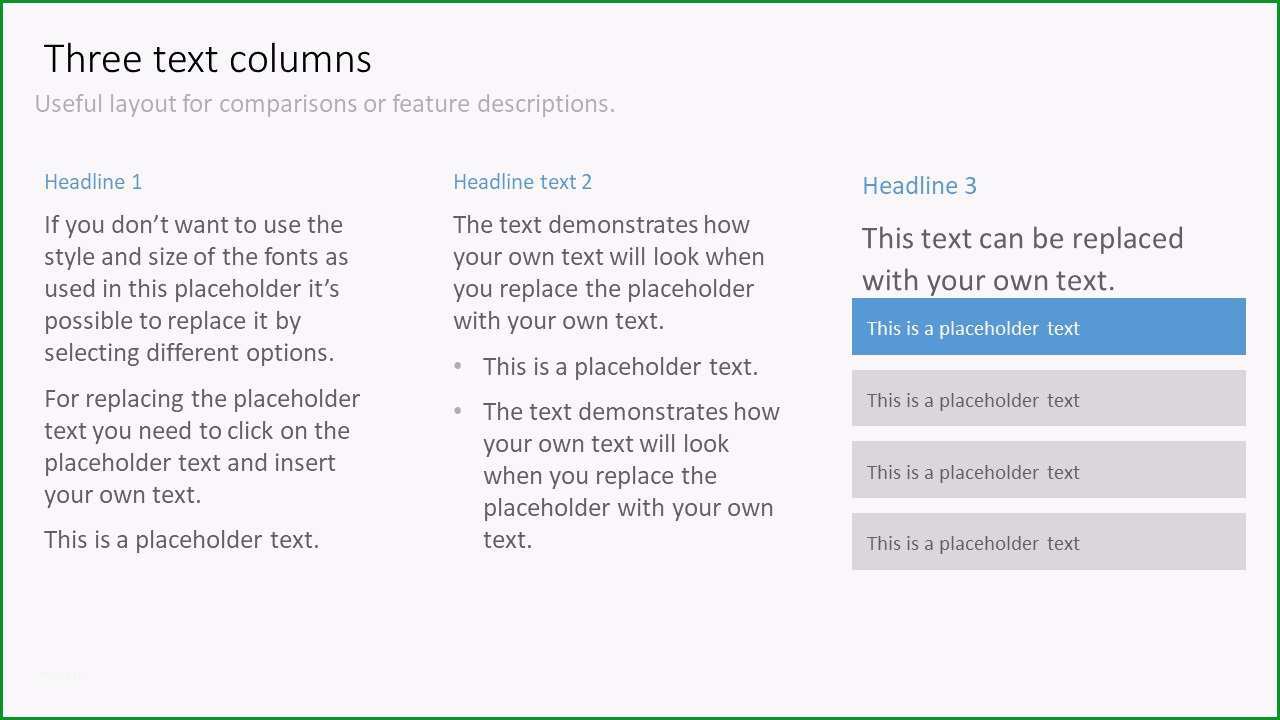Click the word 'Useful' in the subtitle
Screen dimensions: 1280x720
(69, 104)
